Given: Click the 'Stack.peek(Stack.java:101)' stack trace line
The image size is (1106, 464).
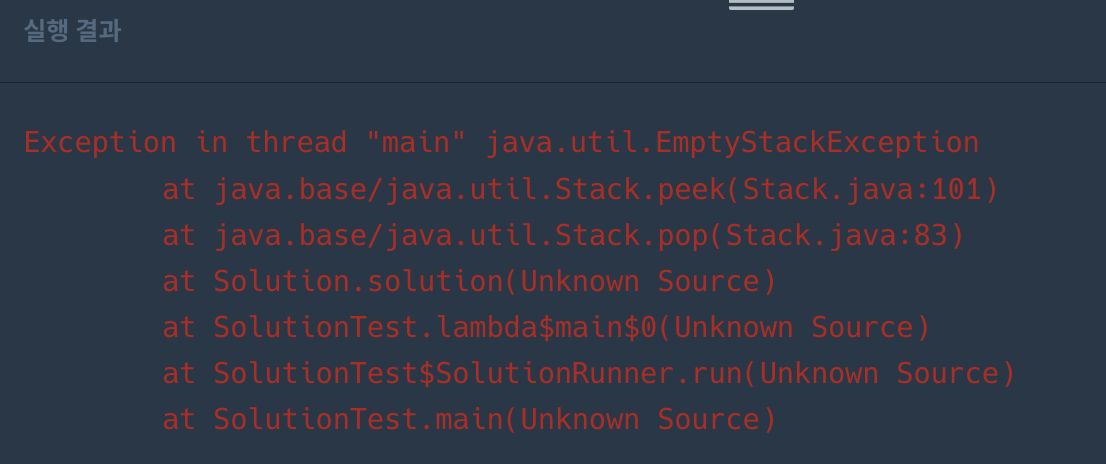Looking at the screenshot, I should point(581,189).
